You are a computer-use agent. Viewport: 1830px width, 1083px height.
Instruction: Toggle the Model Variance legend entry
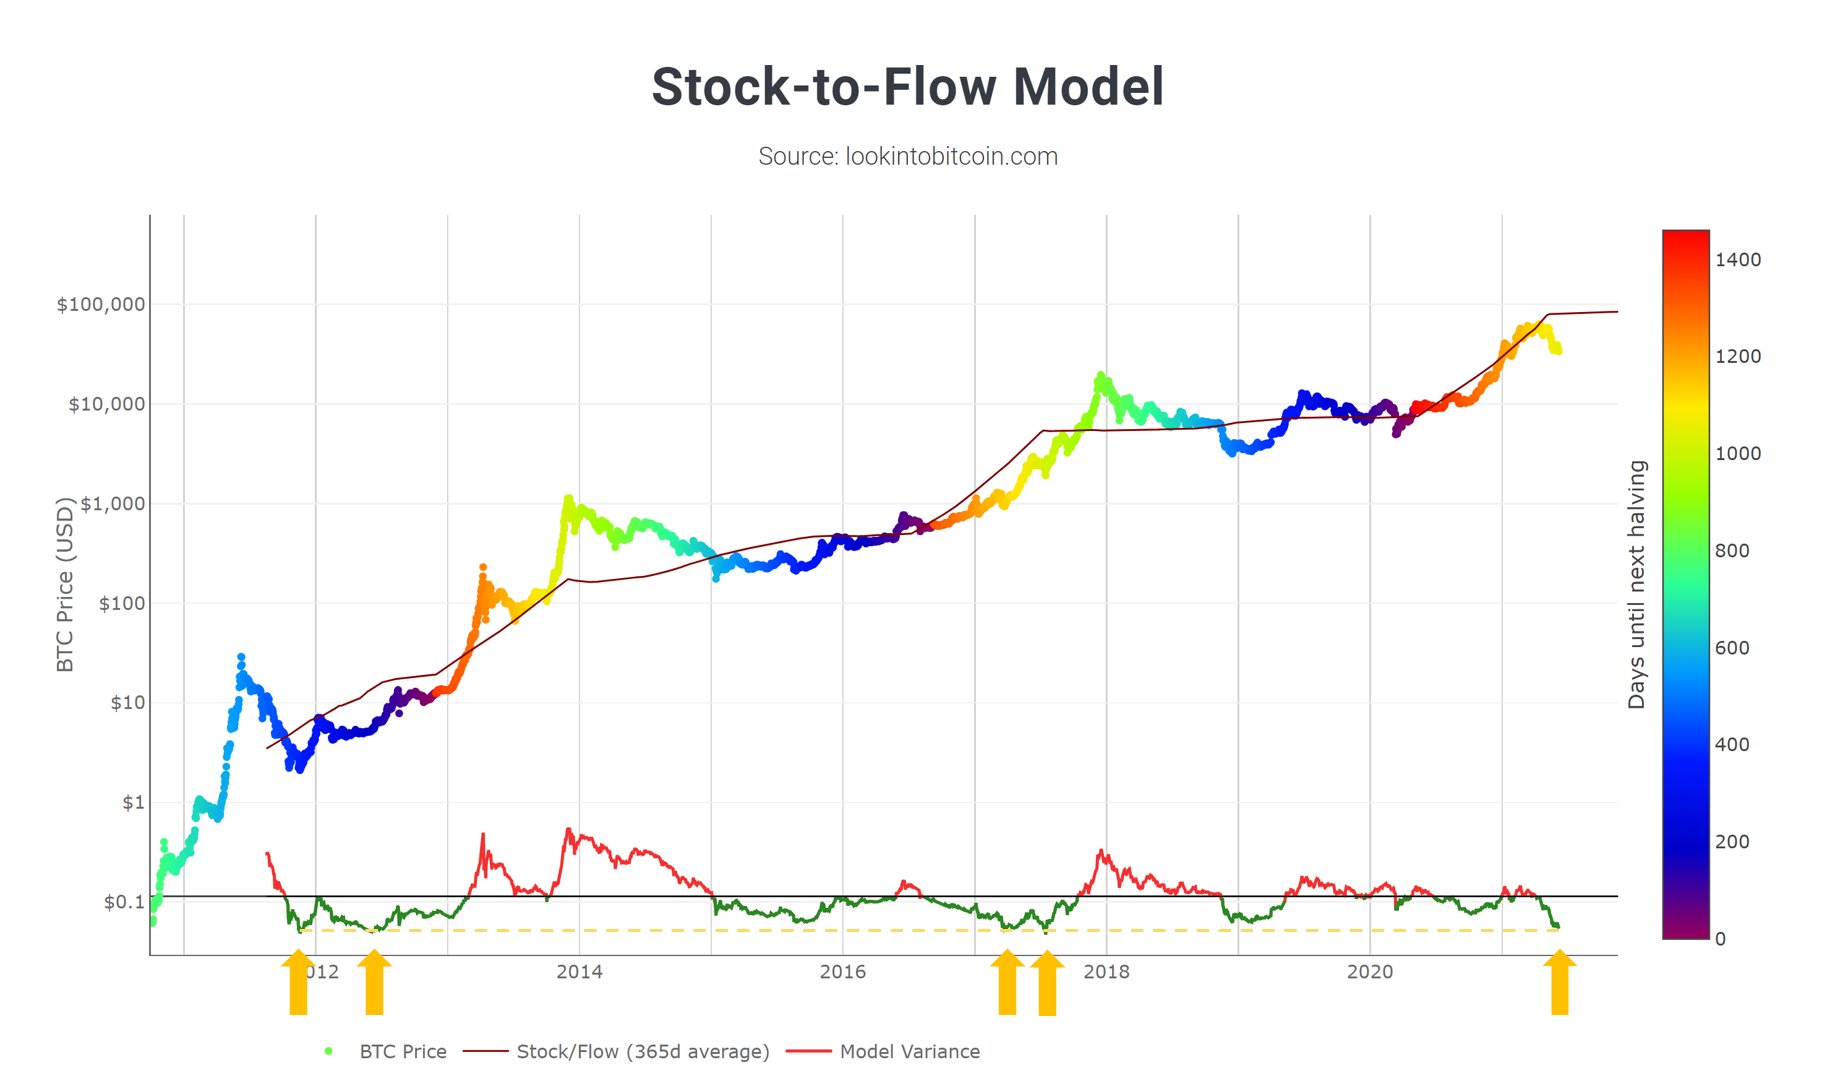(883, 1051)
